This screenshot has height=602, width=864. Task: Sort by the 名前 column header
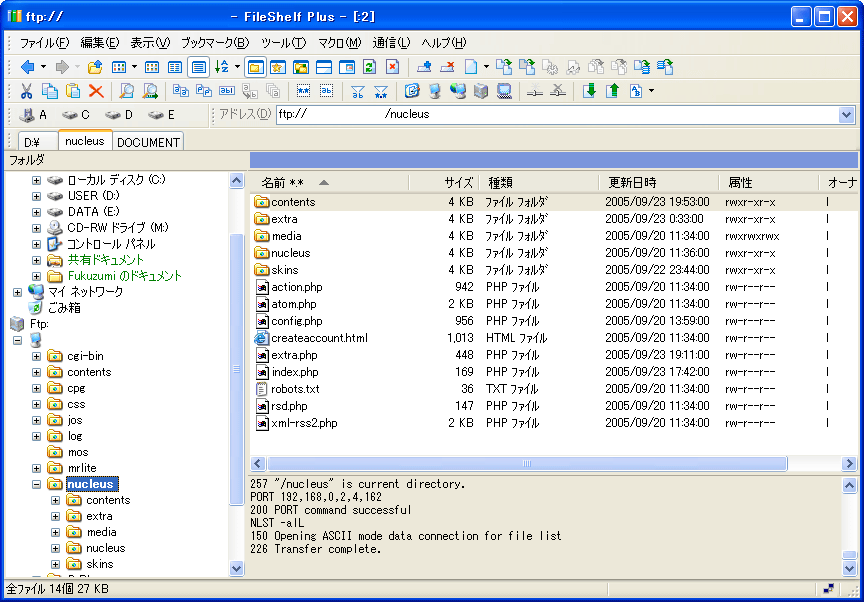pyautogui.click(x=329, y=183)
